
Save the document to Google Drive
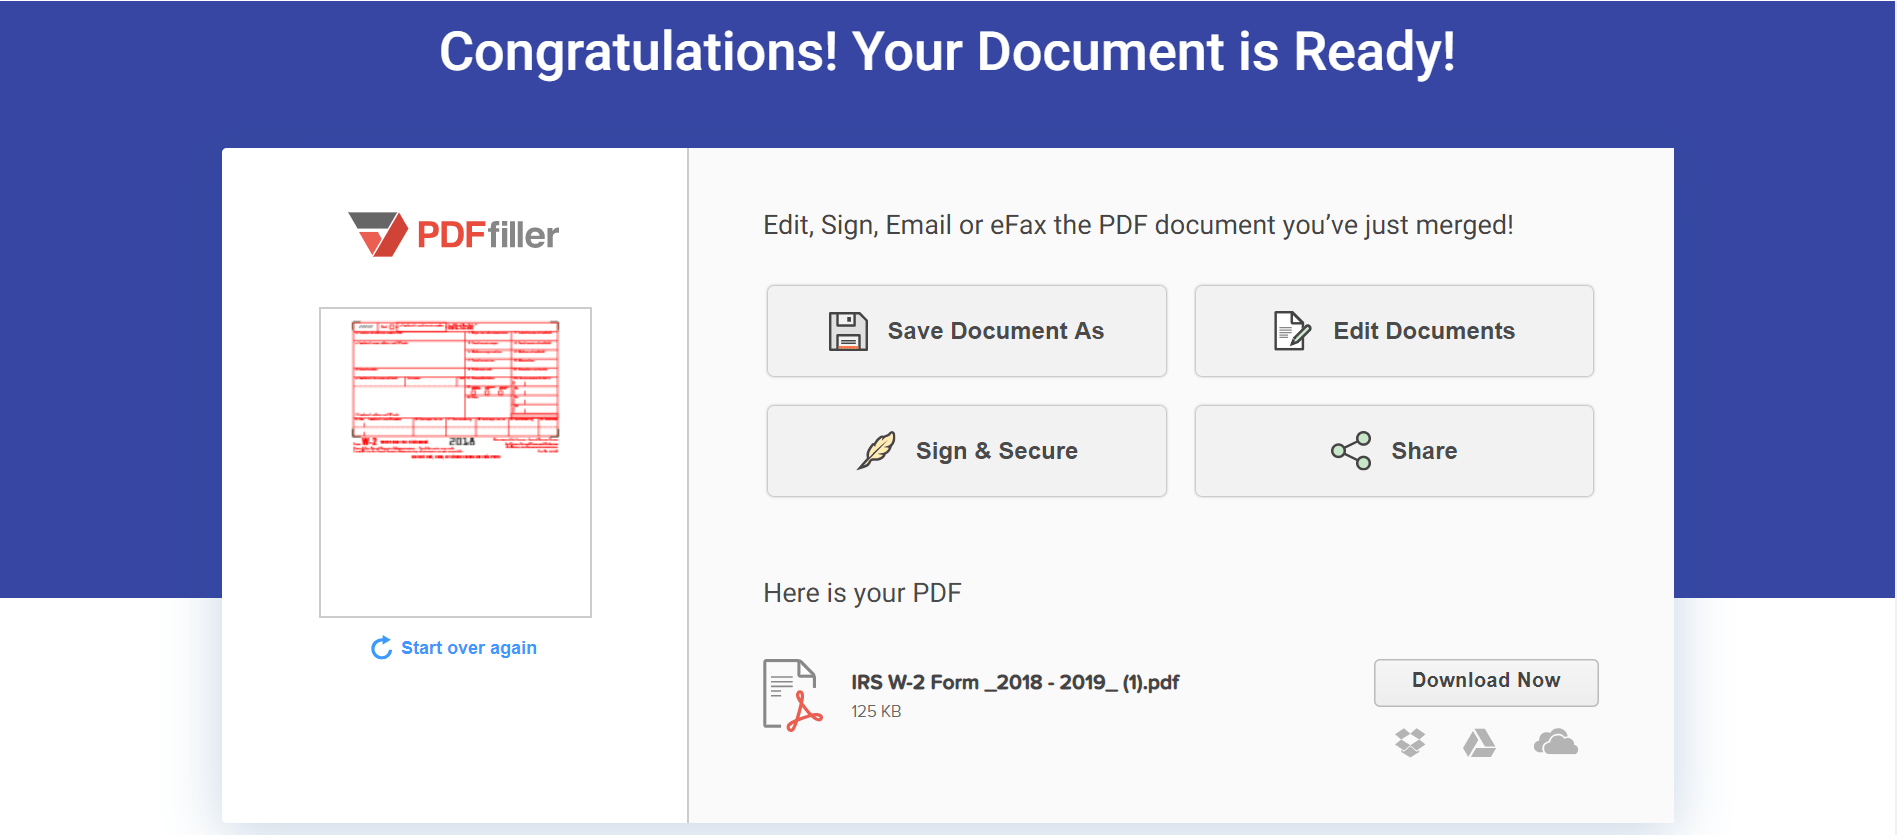1480,744
